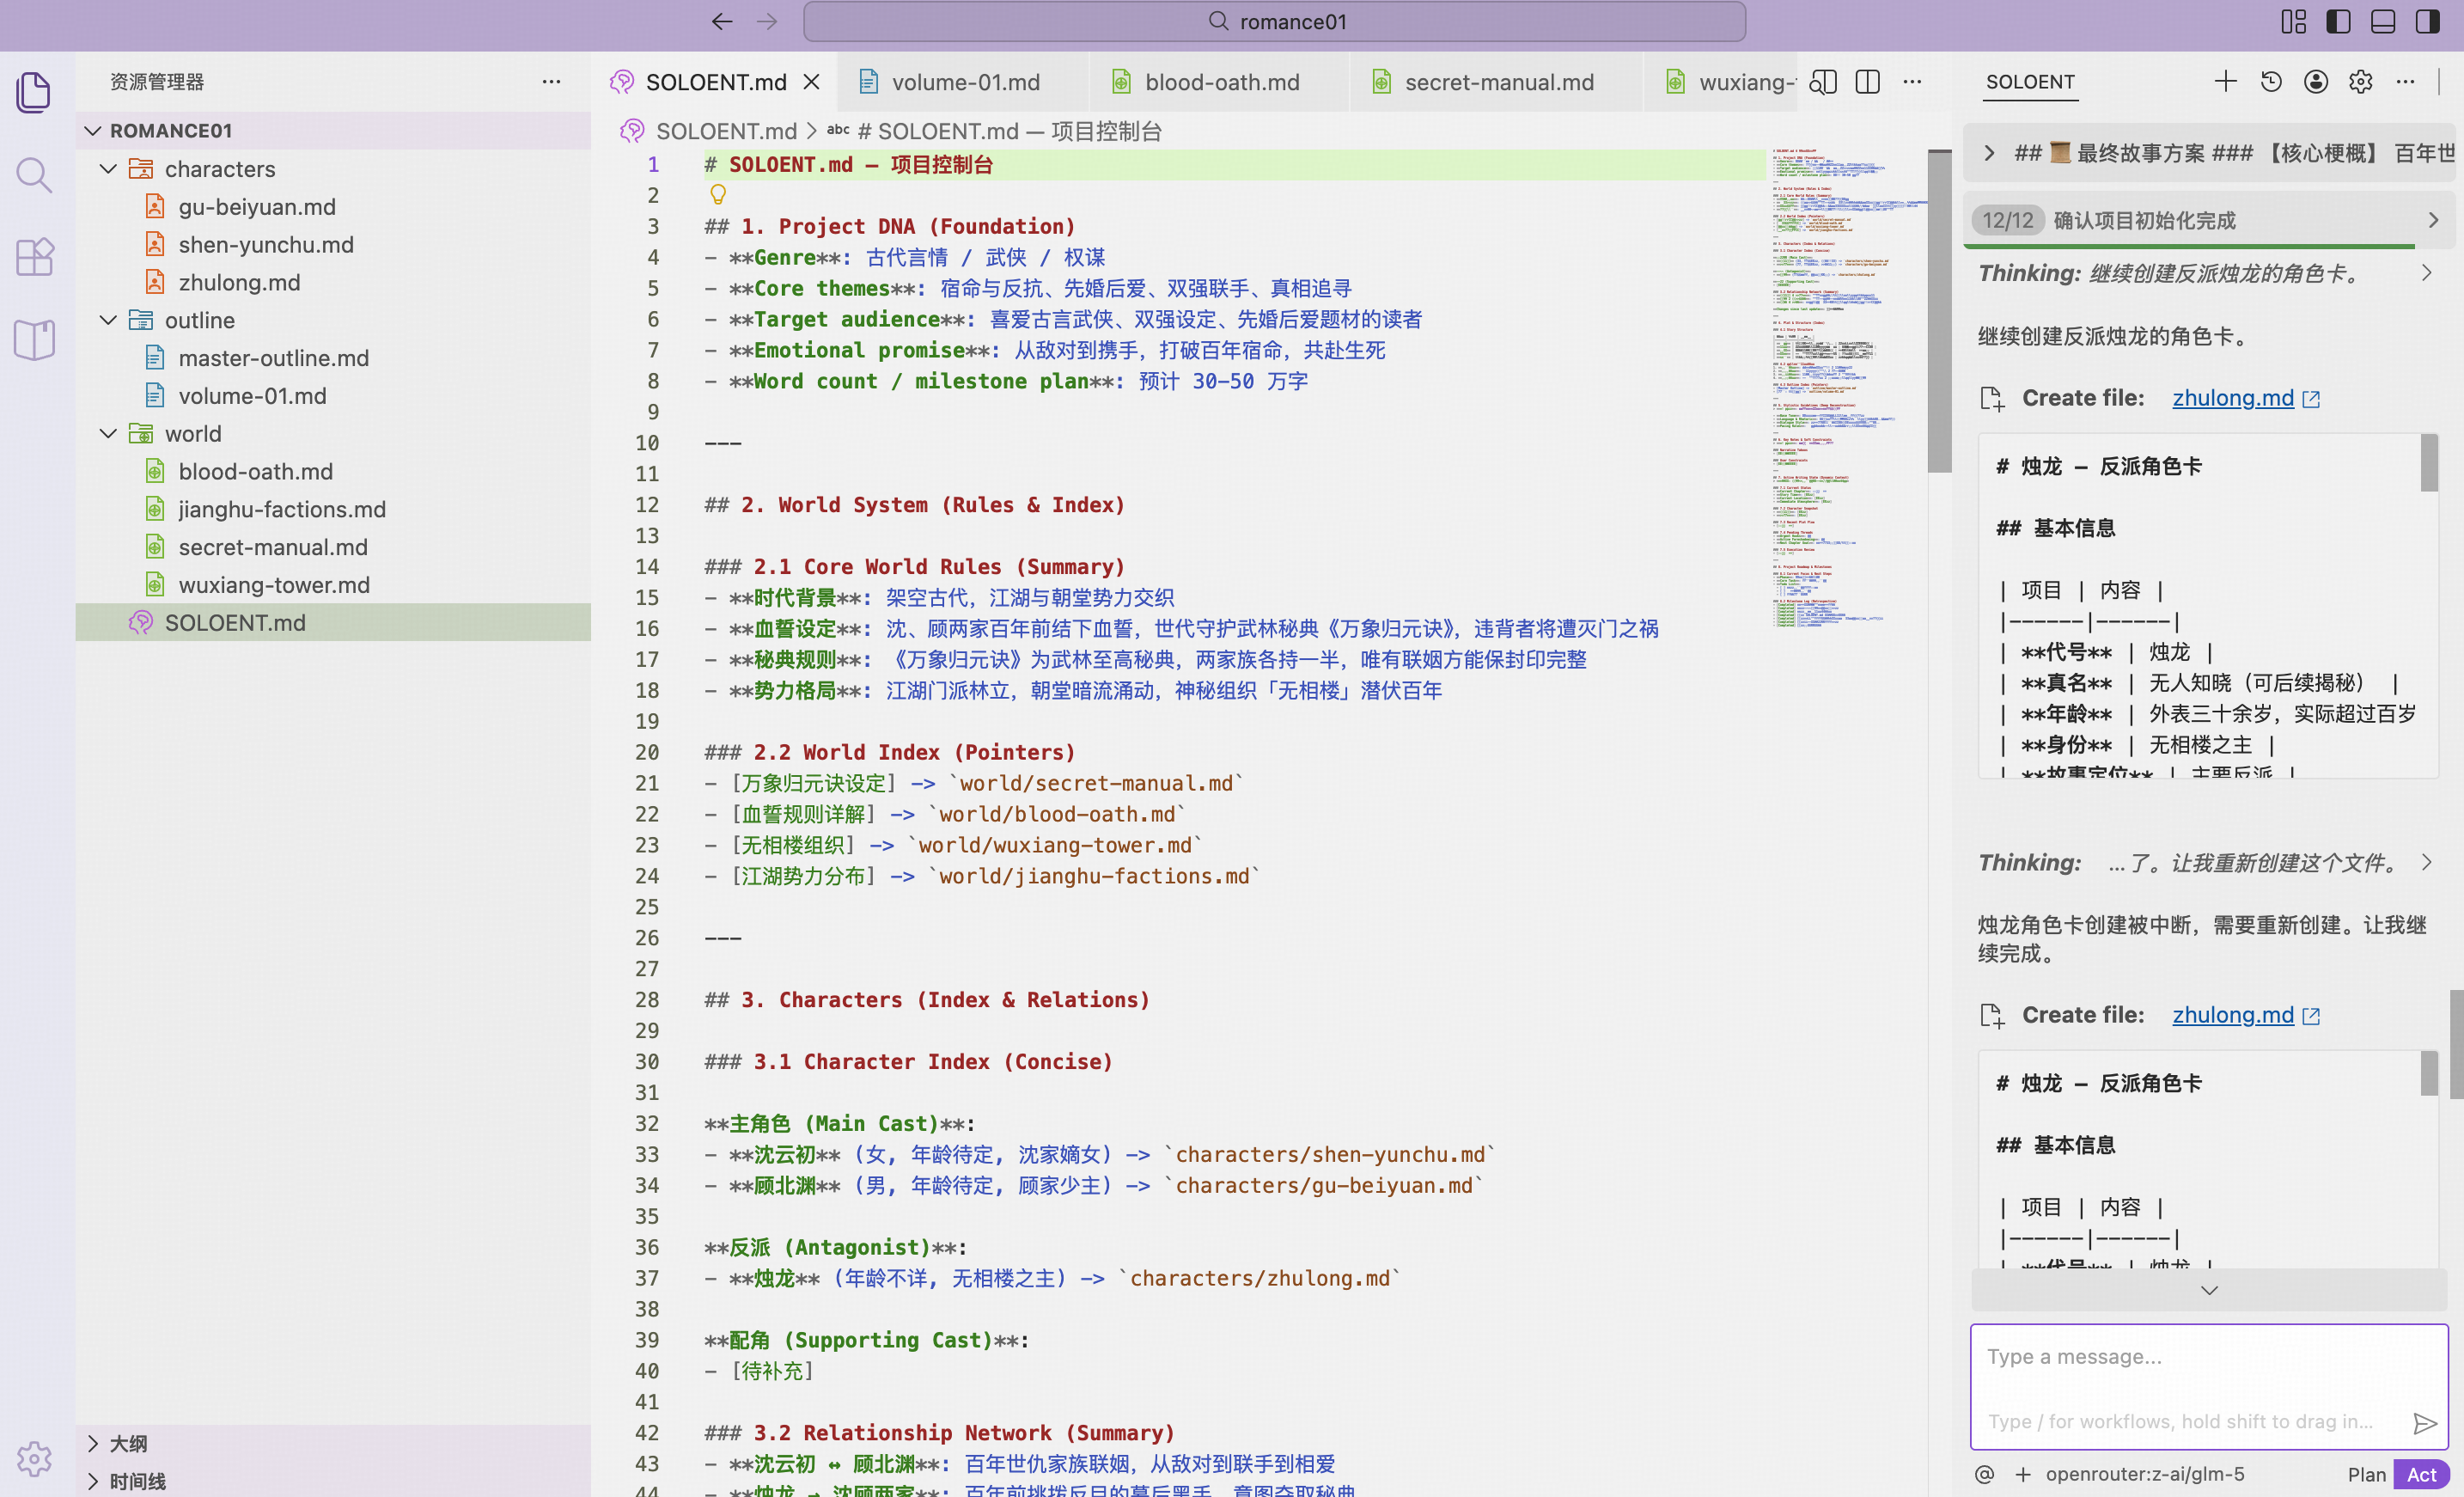Open task history in SOLOENT panel
Screen dimensions: 2464x1497
(2271, 82)
